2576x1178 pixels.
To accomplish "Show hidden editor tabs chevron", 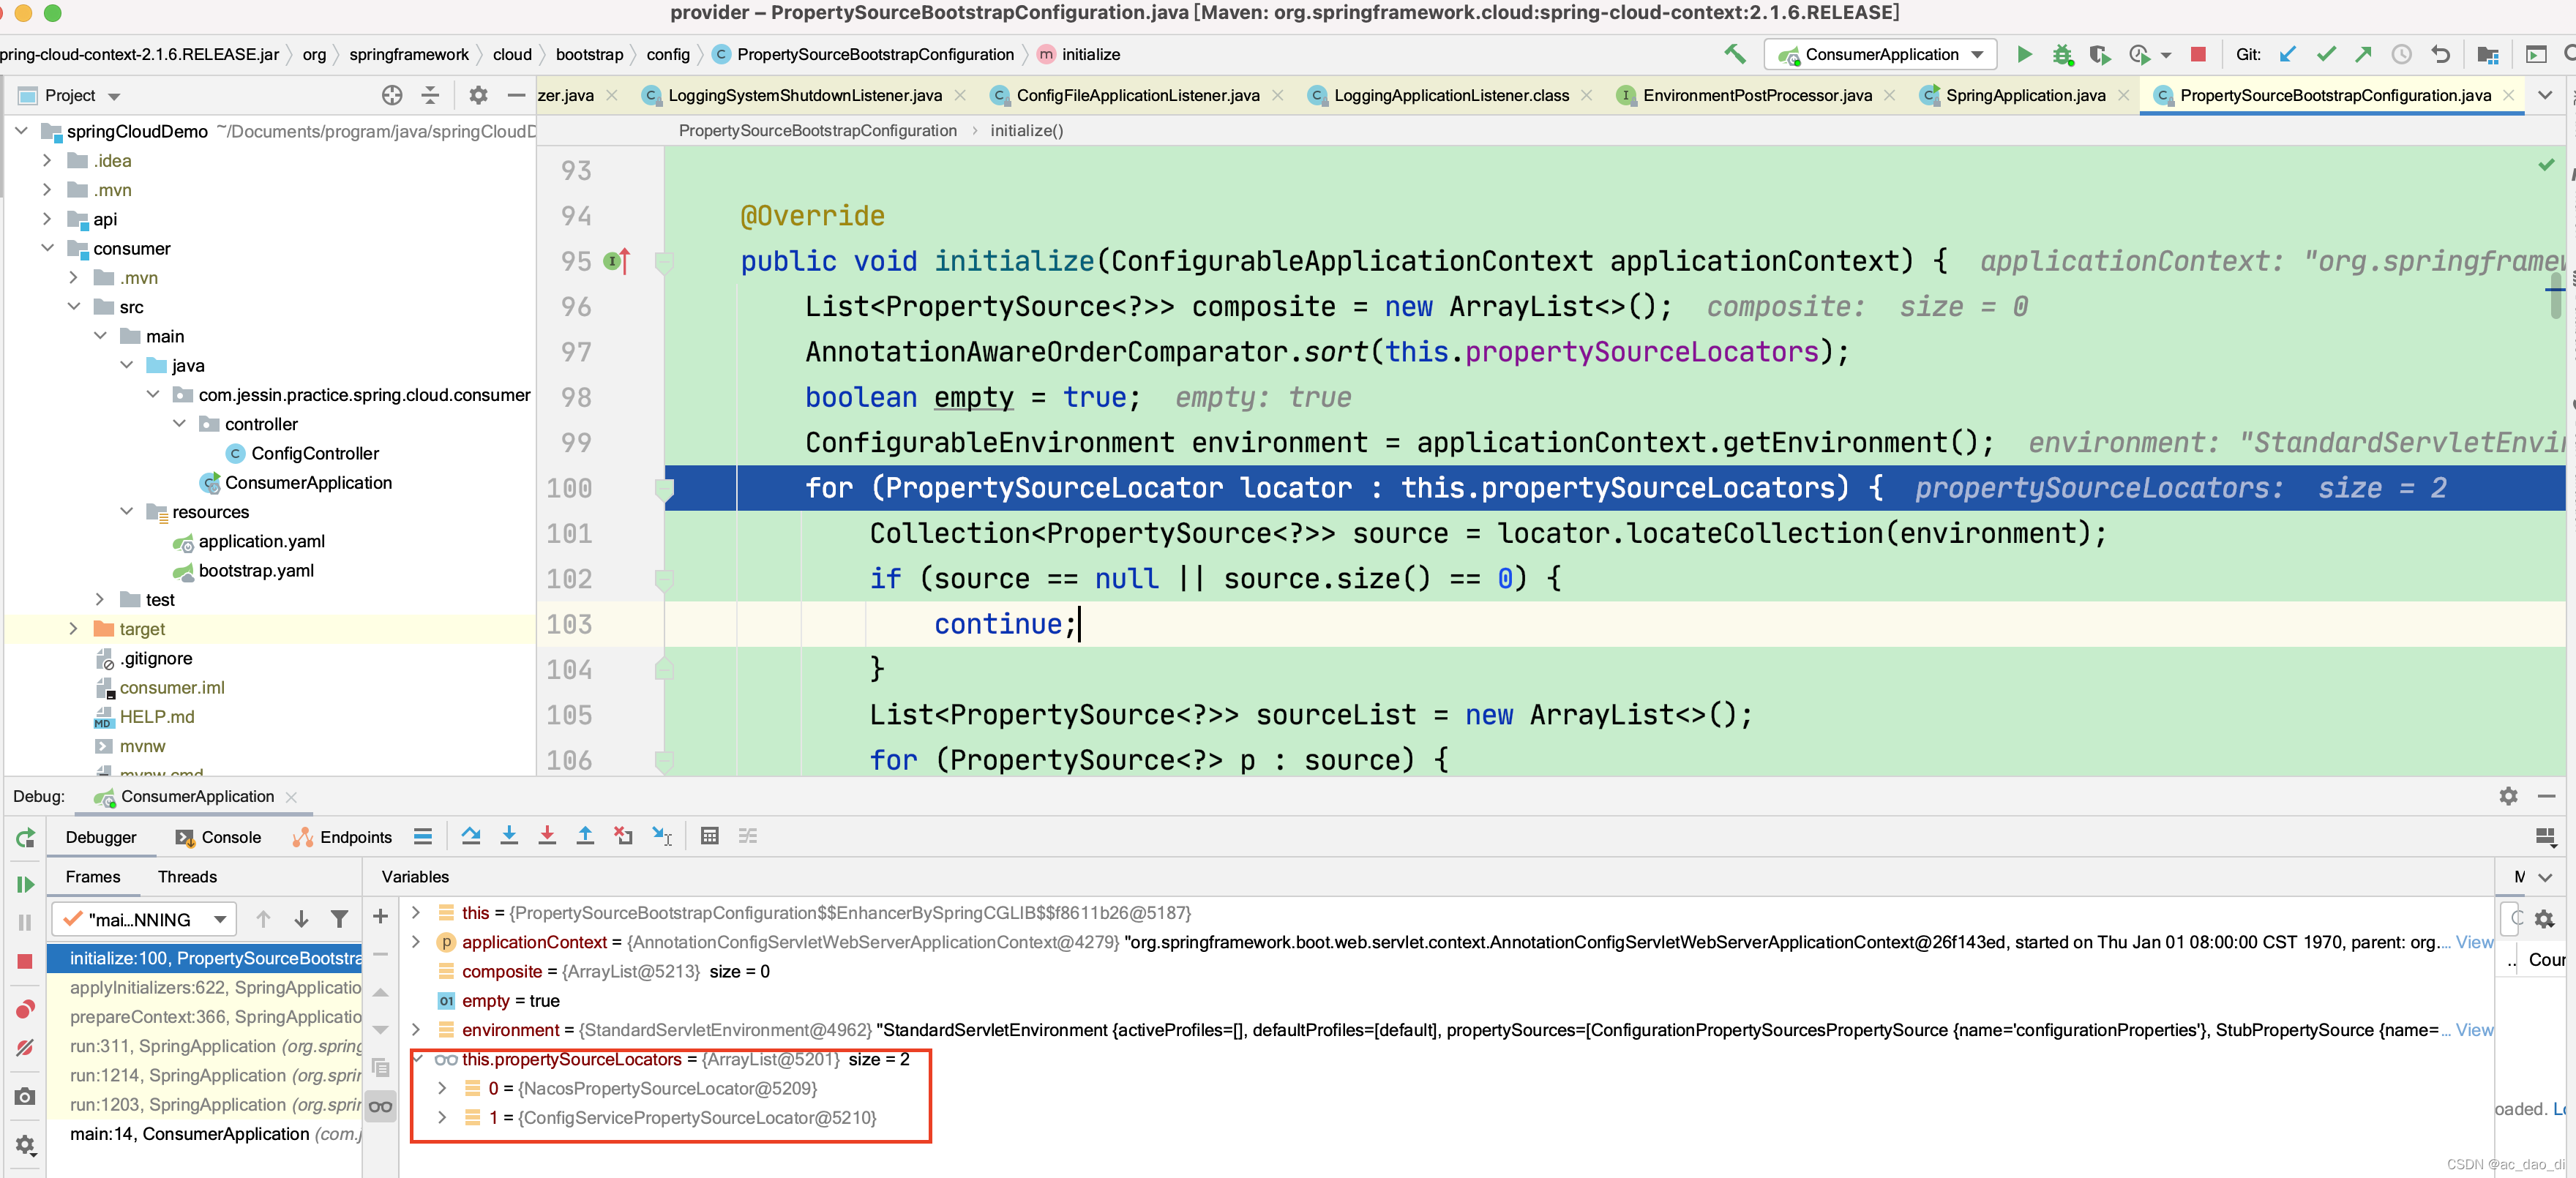I will click(x=2545, y=95).
